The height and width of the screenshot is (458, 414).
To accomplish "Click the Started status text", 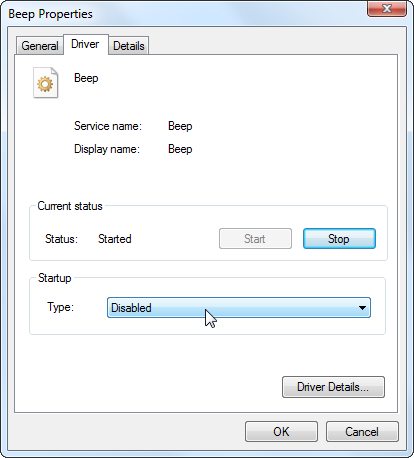I will (115, 239).
